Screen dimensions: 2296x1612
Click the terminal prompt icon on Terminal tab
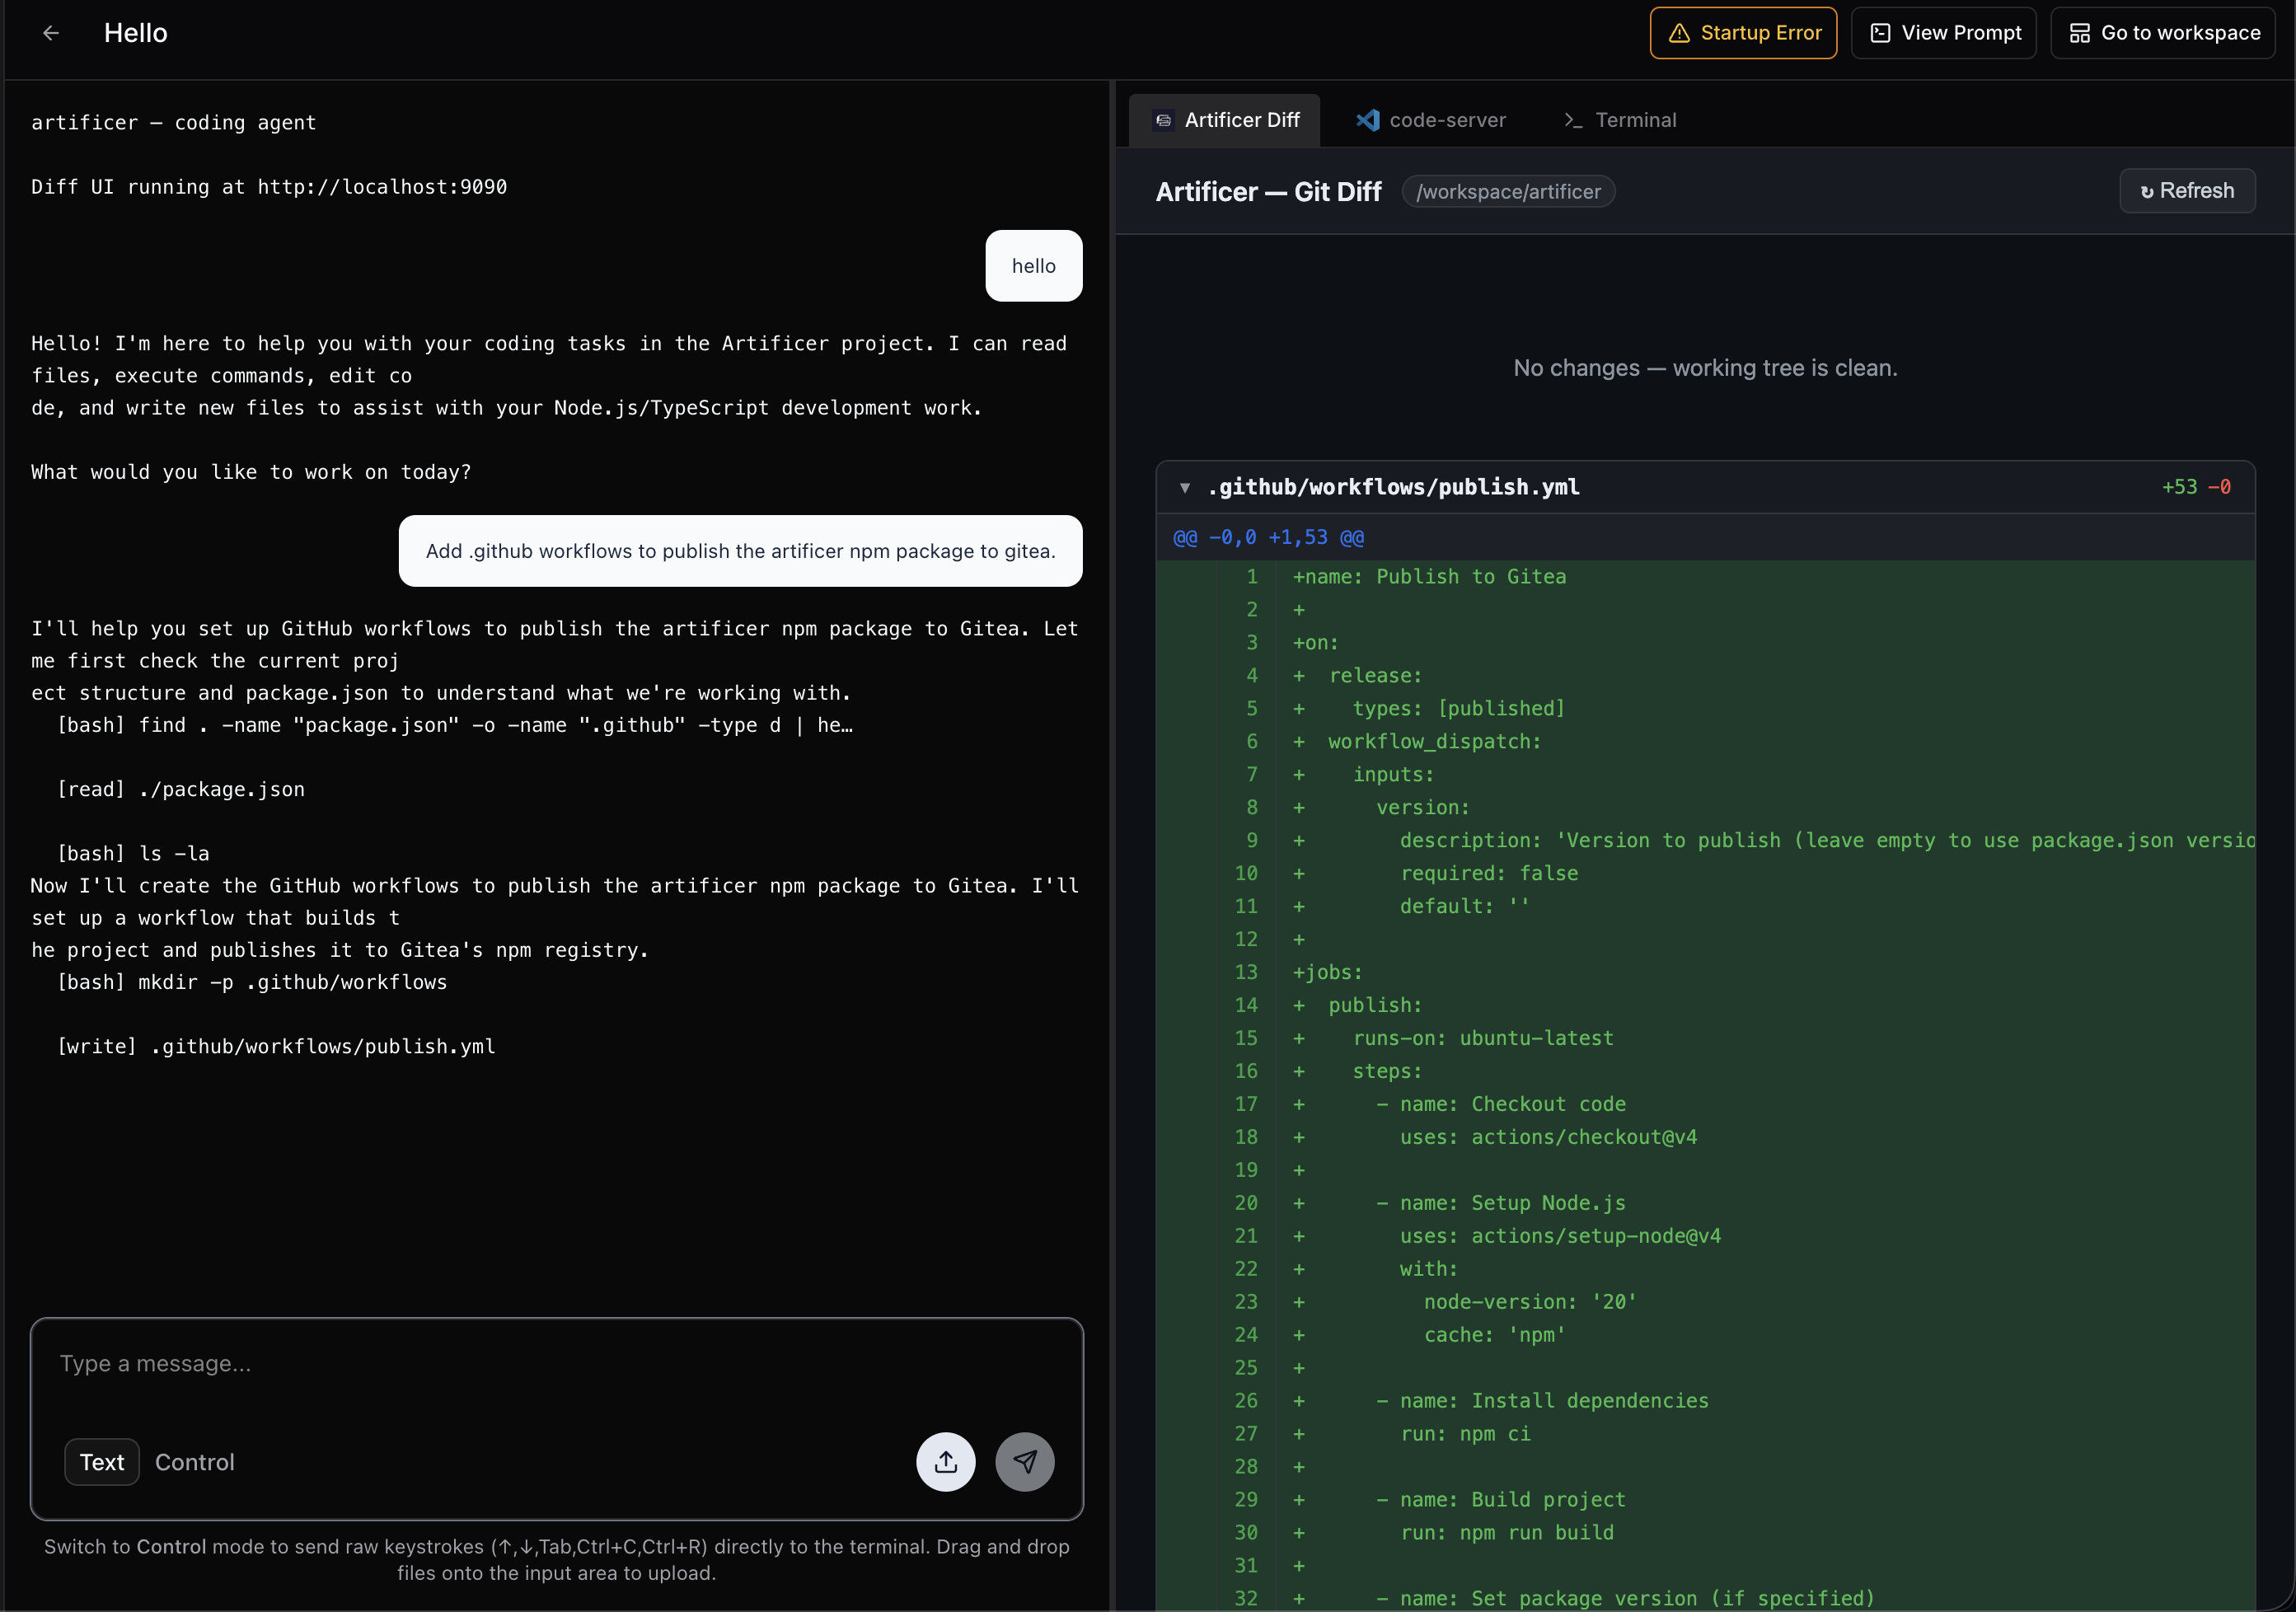pyautogui.click(x=1573, y=120)
